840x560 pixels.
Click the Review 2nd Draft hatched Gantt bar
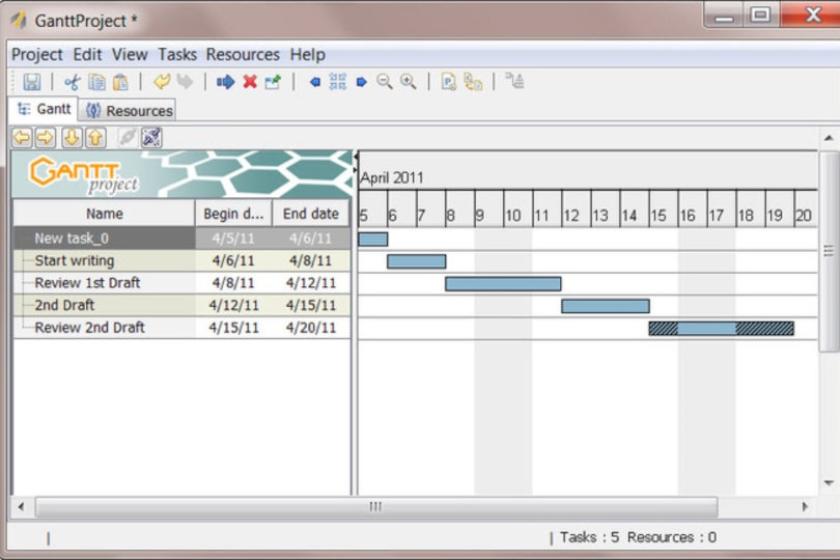click(x=721, y=328)
